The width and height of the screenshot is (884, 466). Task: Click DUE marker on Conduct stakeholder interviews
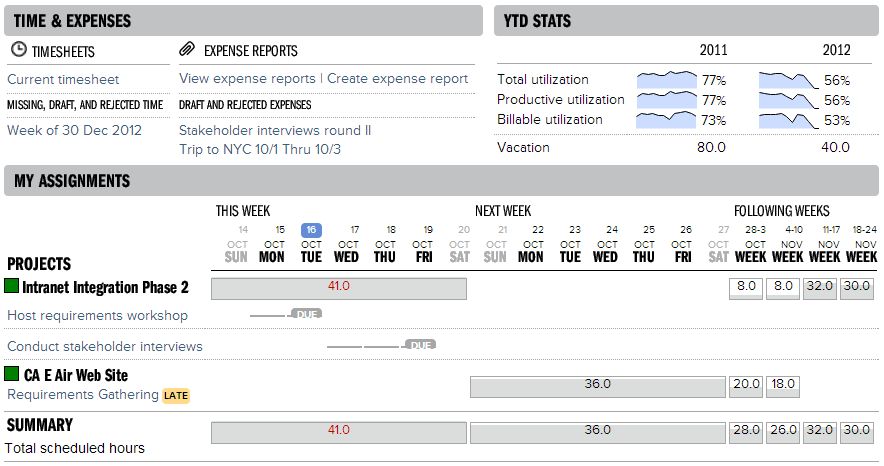coord(421,345)
